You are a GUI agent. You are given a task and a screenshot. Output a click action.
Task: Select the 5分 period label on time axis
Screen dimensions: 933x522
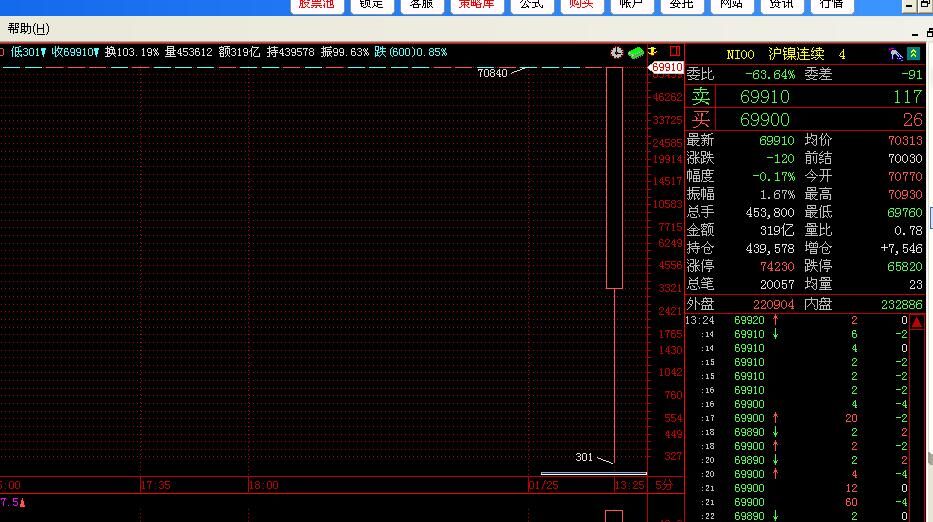point(664,485)
